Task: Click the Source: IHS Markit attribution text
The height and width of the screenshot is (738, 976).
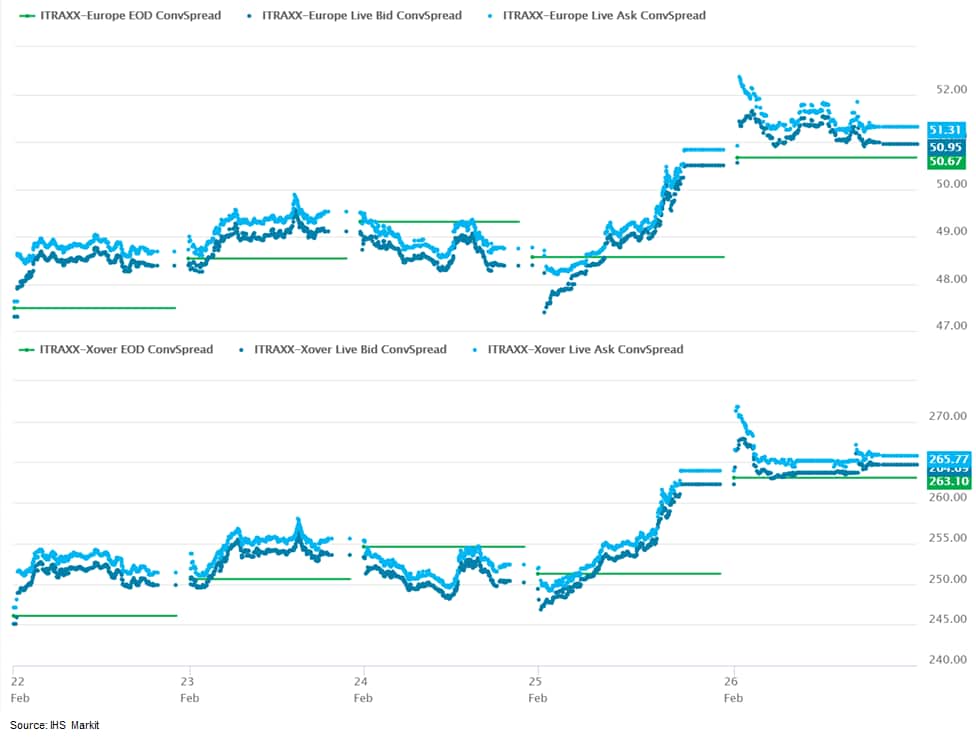Action: pyautogui.click(x=55, y=725)
